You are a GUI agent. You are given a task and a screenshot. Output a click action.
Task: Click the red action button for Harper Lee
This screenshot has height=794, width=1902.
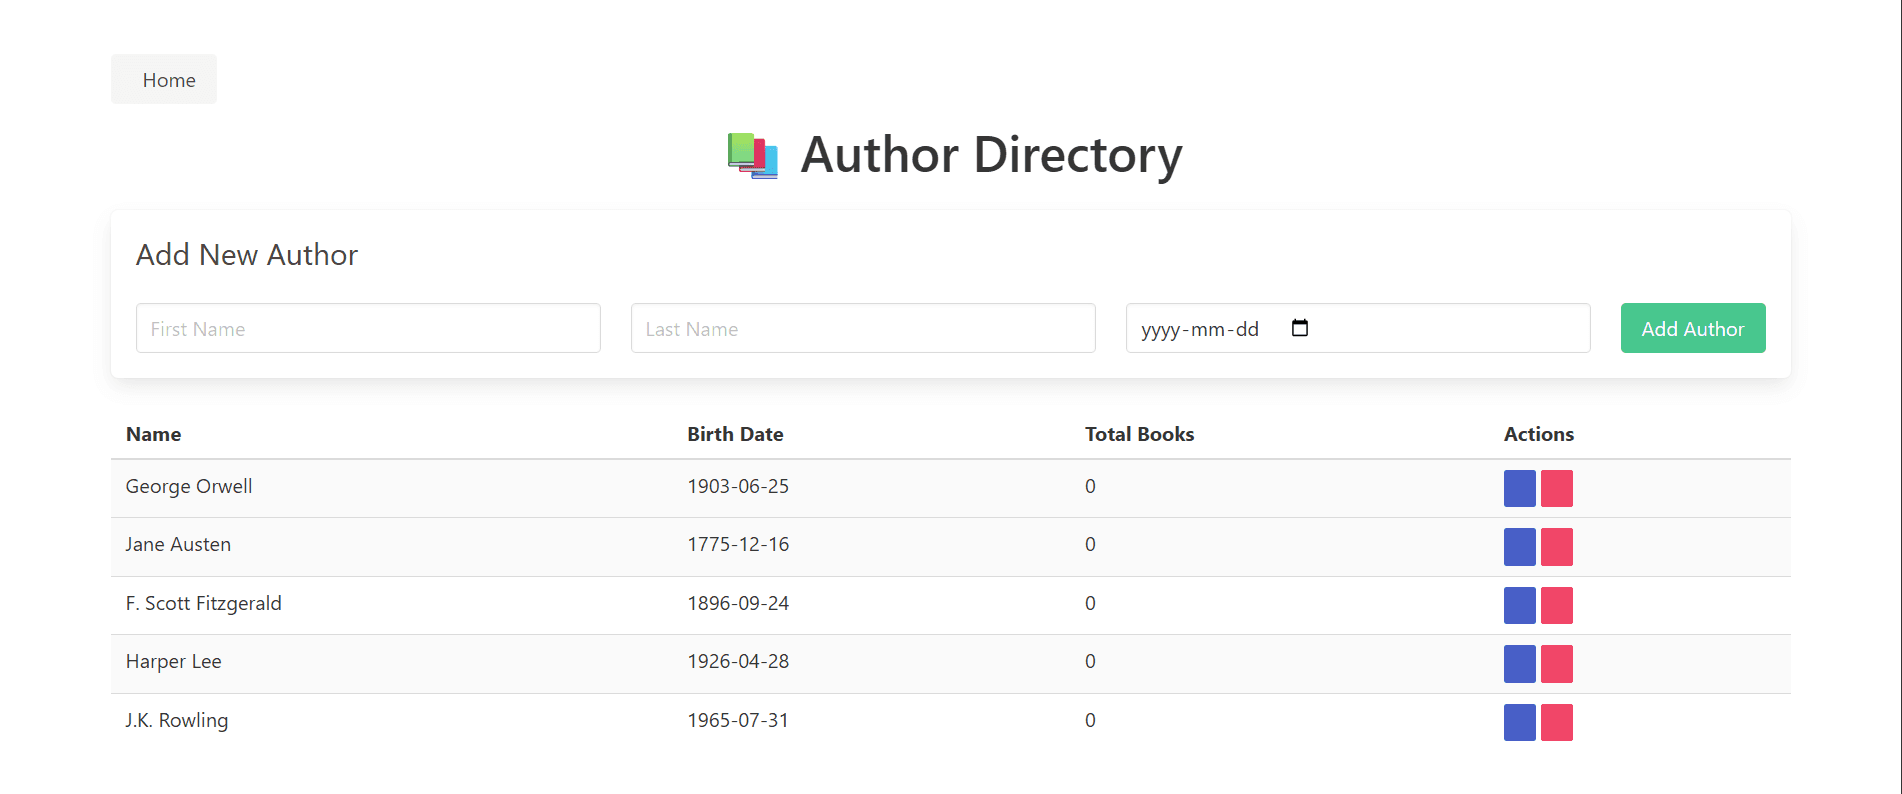point(1556,664)
